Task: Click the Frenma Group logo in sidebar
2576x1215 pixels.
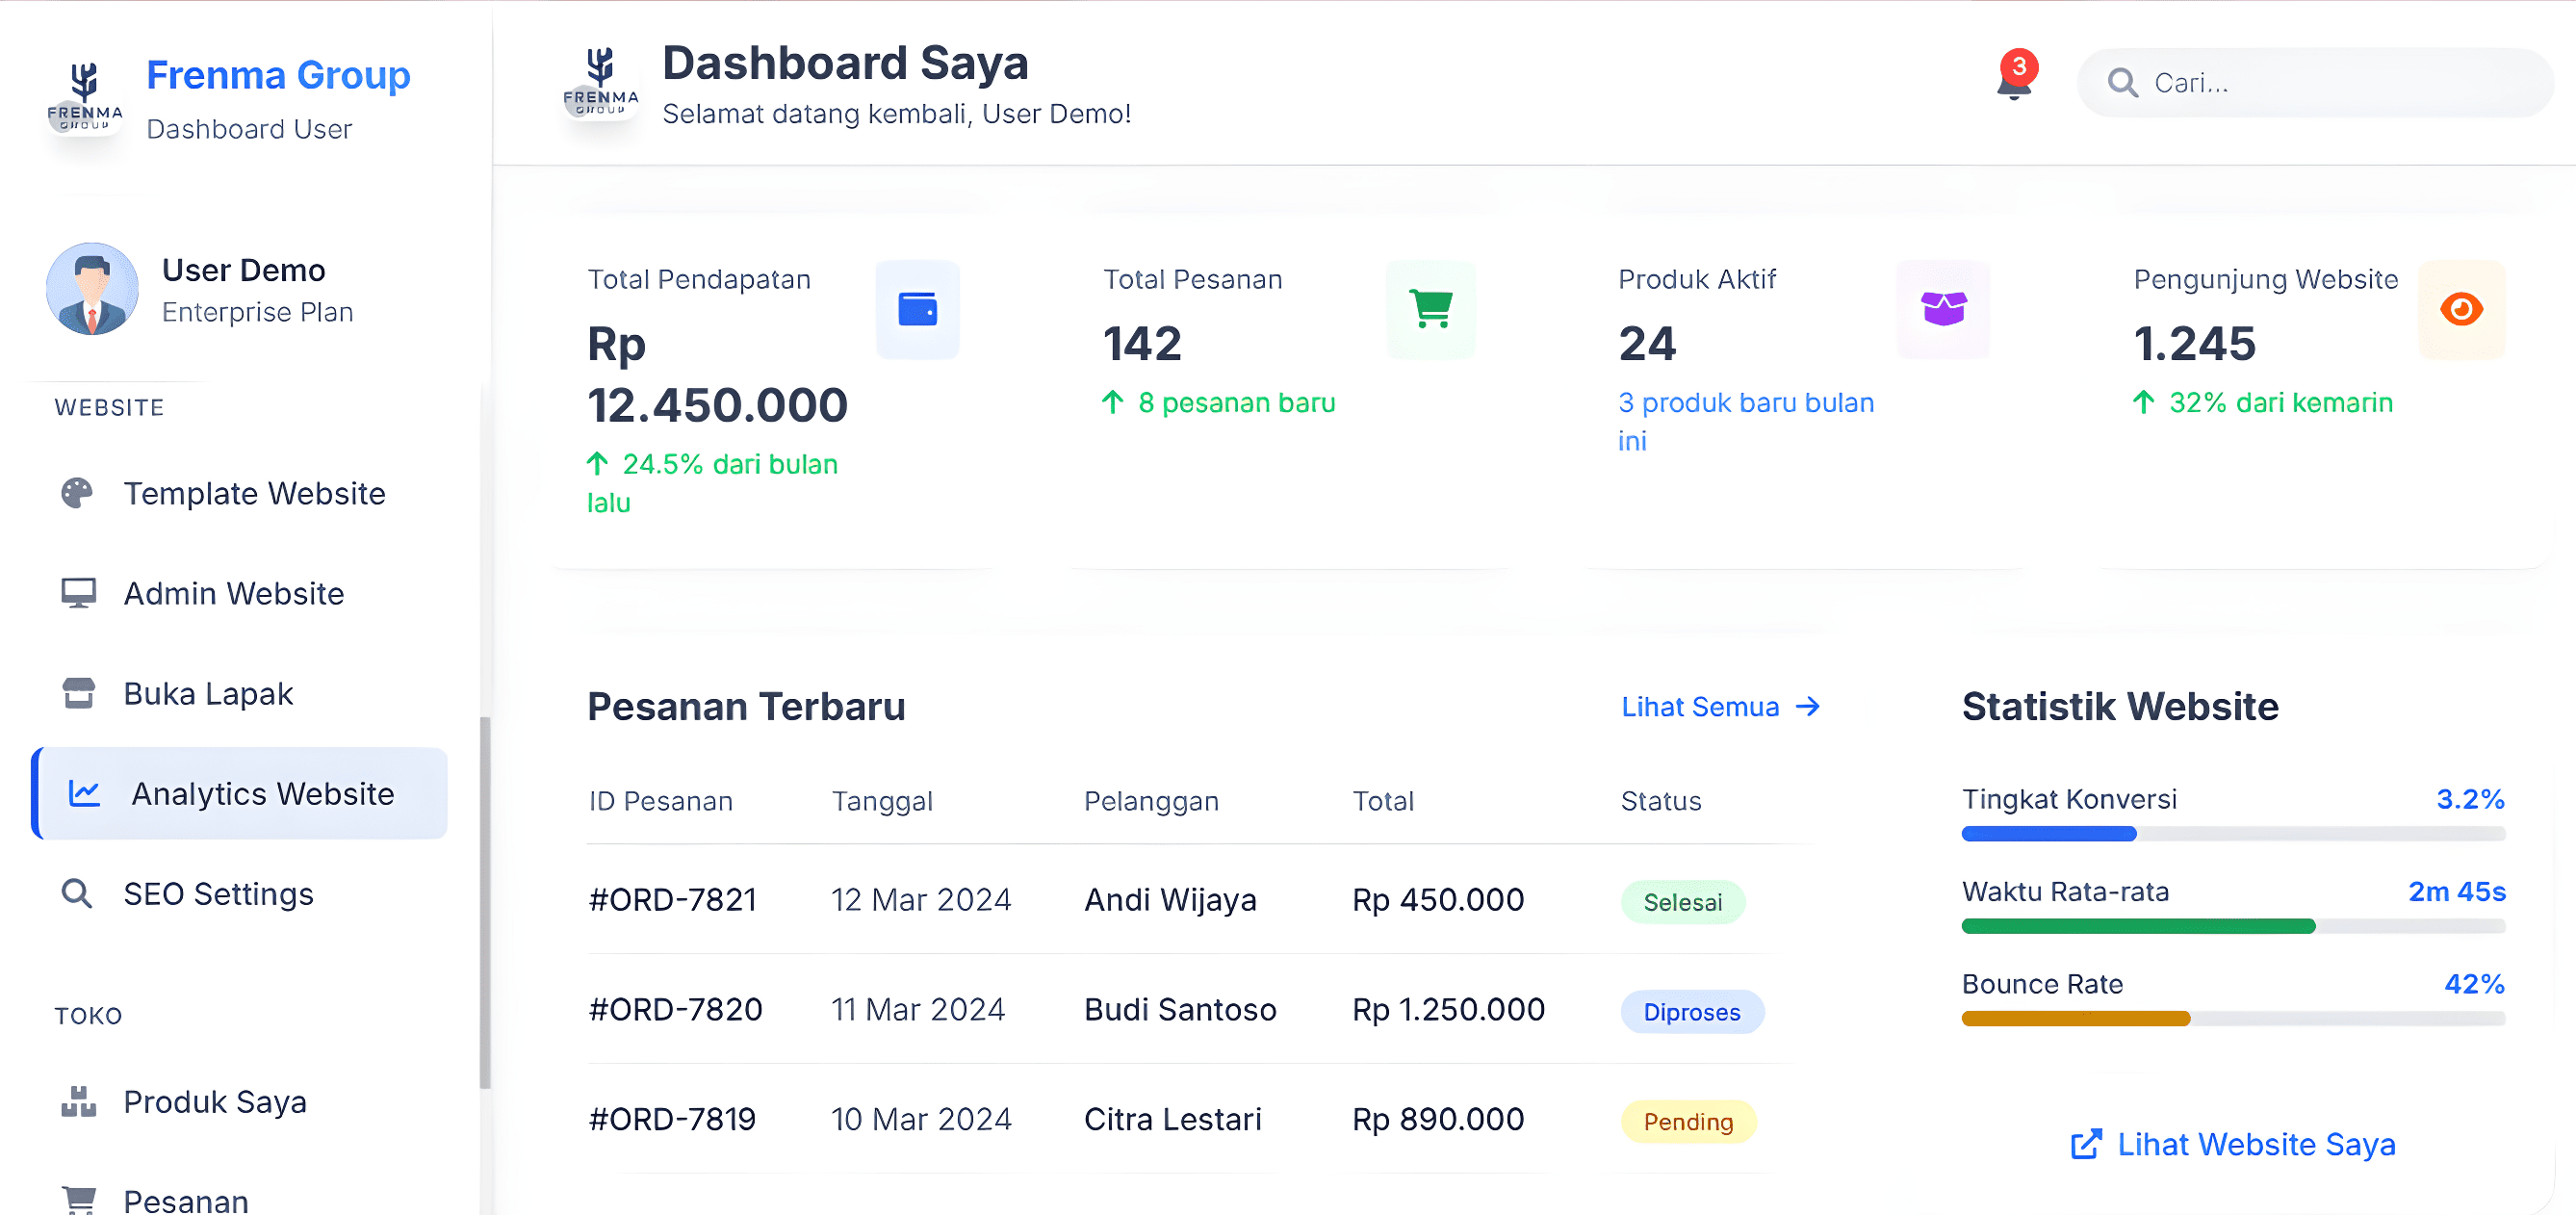Action: 86,98
